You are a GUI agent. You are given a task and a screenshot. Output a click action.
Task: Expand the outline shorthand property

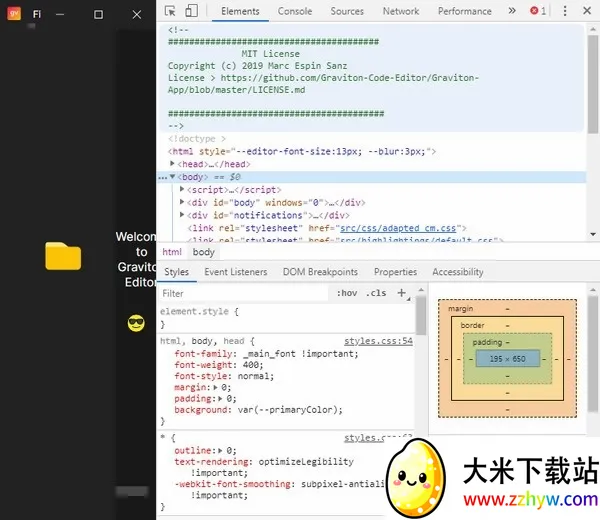click(220, 450)
